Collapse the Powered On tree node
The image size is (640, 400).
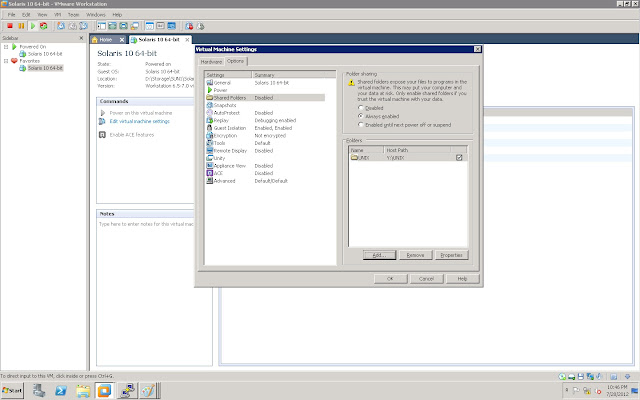[x=6, y=47]
